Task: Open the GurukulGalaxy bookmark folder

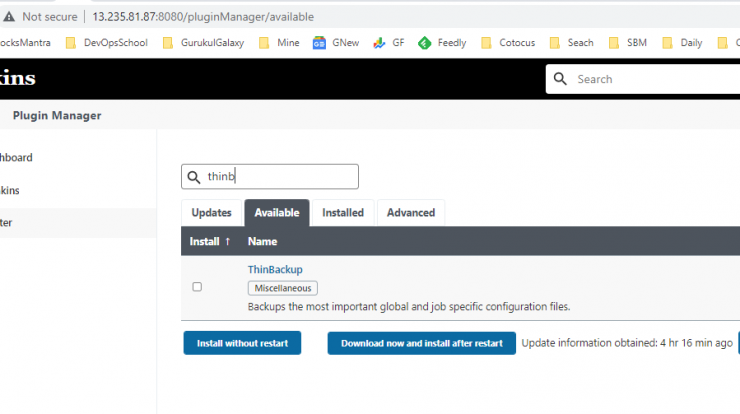Action: tap(203, 43)
